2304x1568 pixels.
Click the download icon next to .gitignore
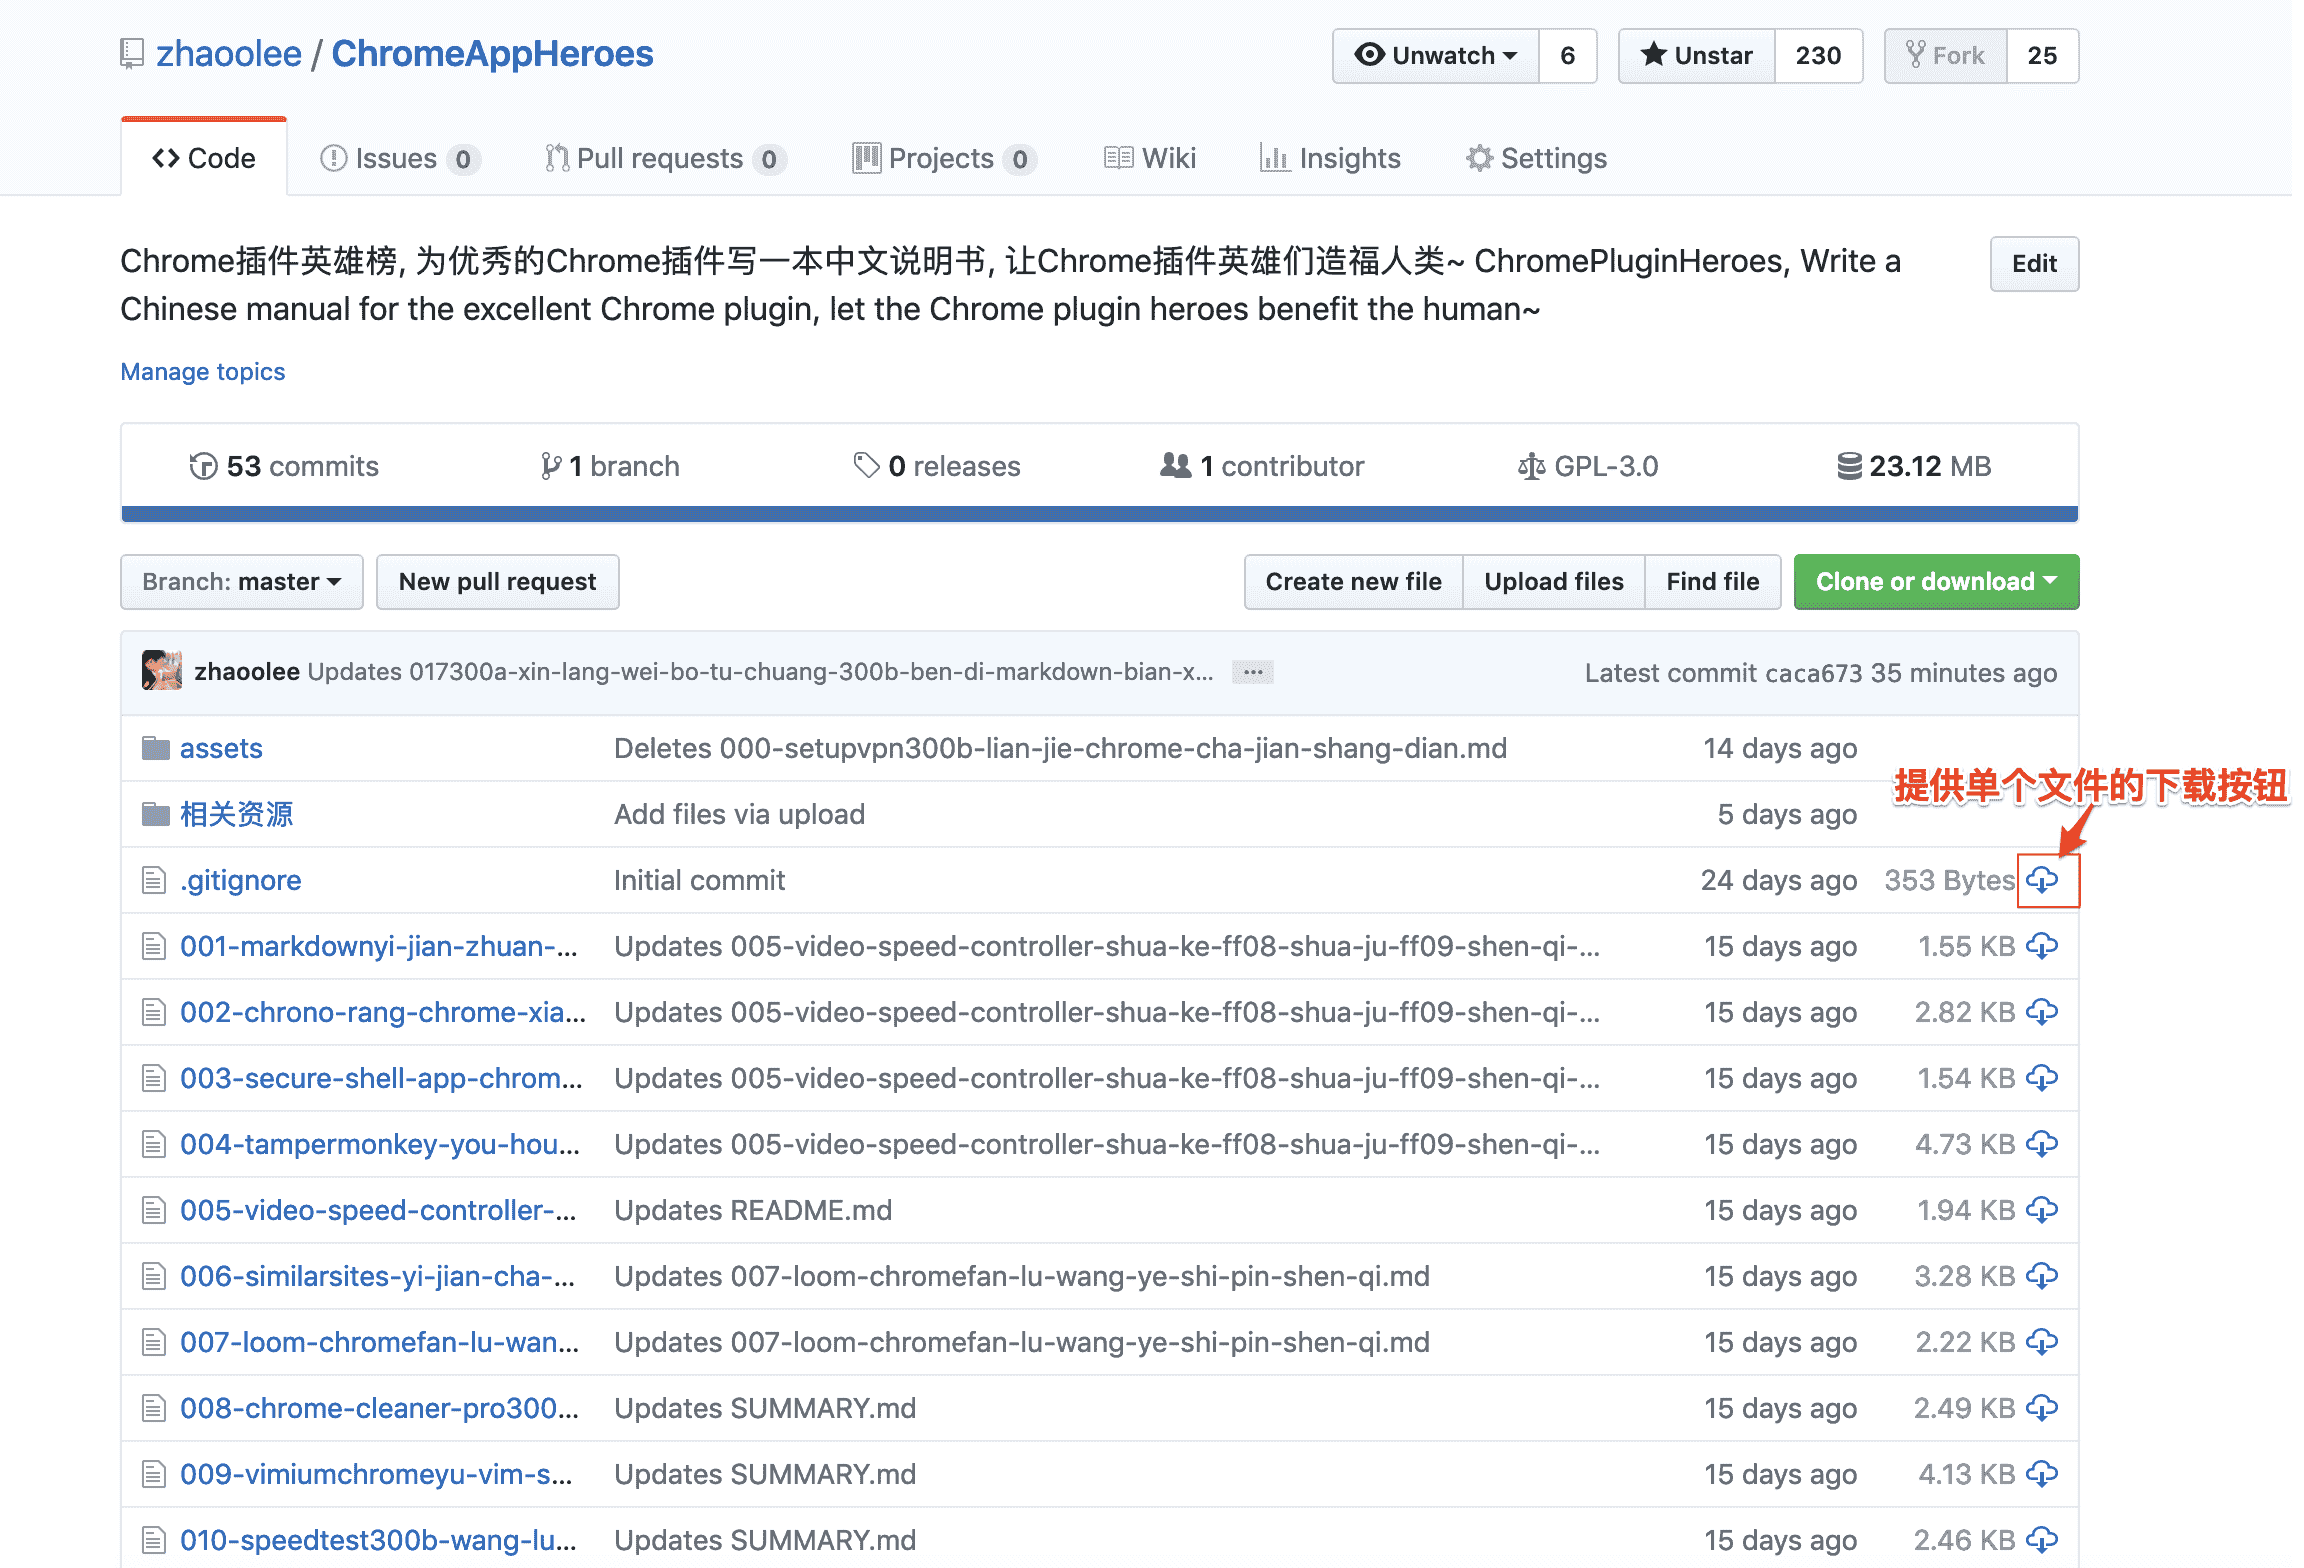click(x=2042, y=880)
